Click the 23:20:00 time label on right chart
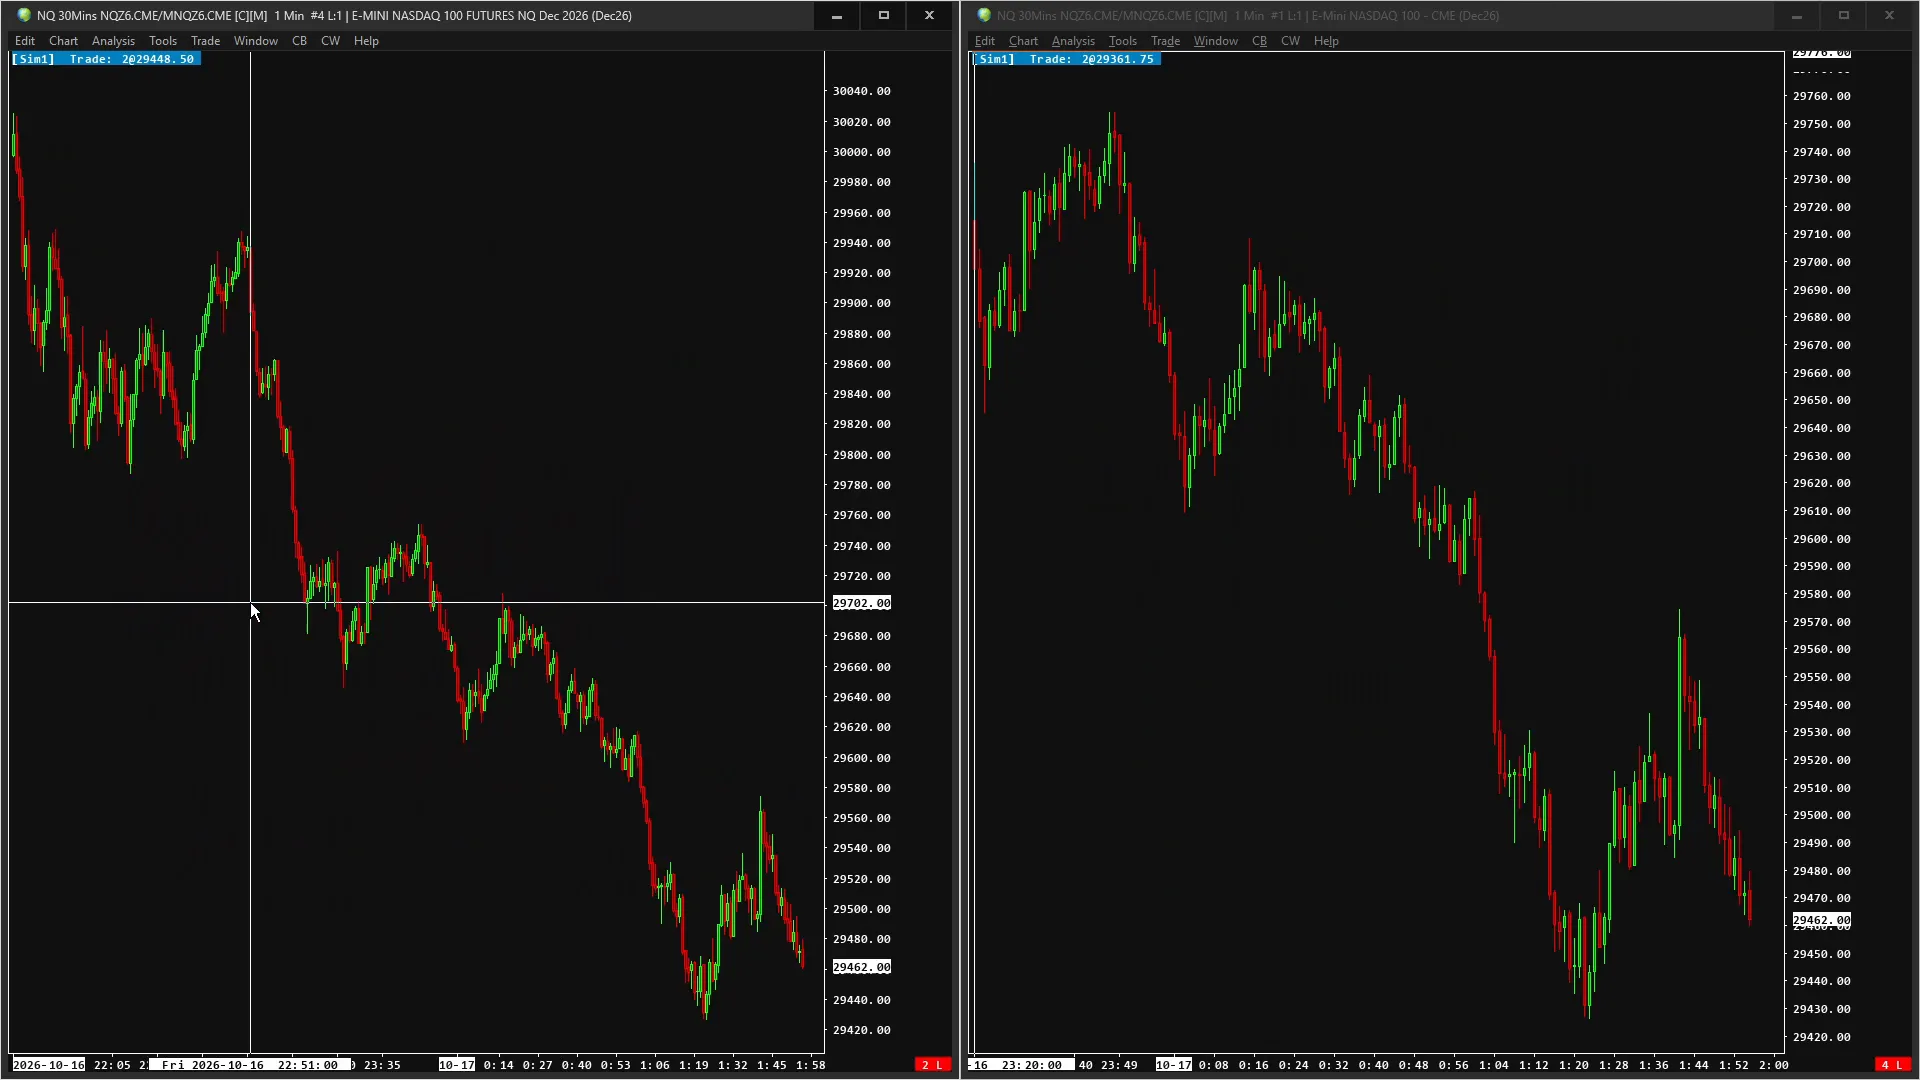 pyautogui.click(x=1032, y=1065)
